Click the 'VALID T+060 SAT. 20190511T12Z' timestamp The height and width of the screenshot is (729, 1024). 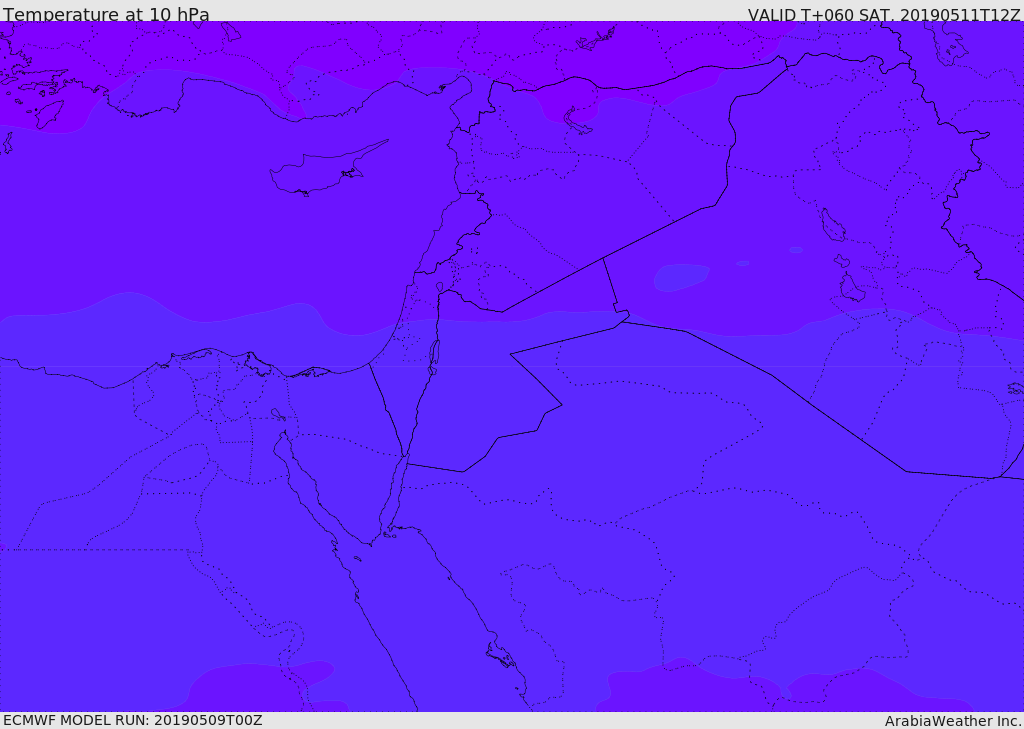[x=884, y=15]
